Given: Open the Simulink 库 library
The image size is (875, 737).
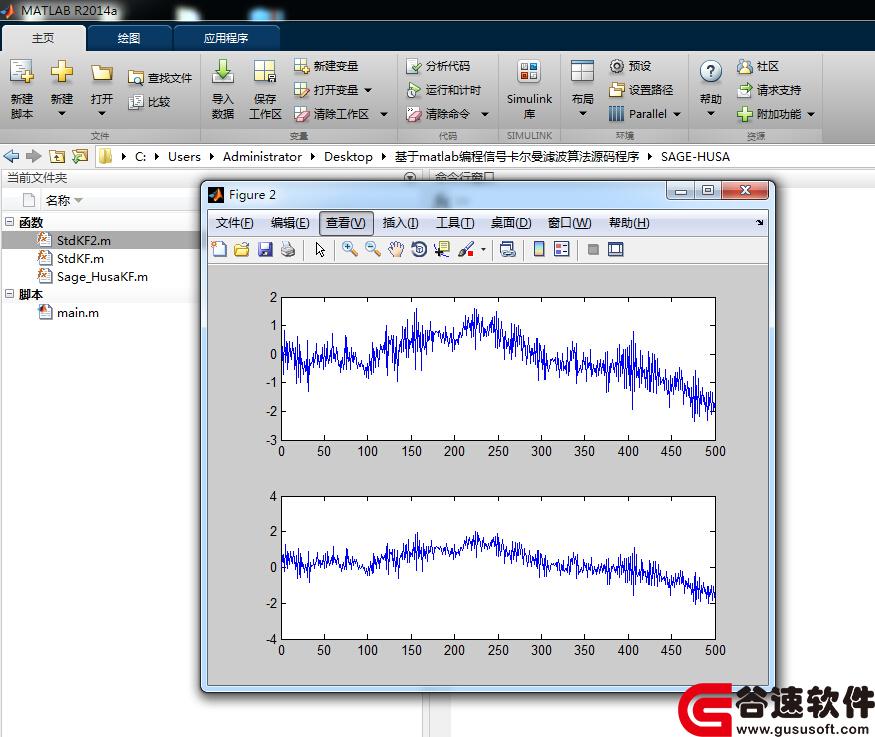Looking at the screenshot, I should 529,89.
